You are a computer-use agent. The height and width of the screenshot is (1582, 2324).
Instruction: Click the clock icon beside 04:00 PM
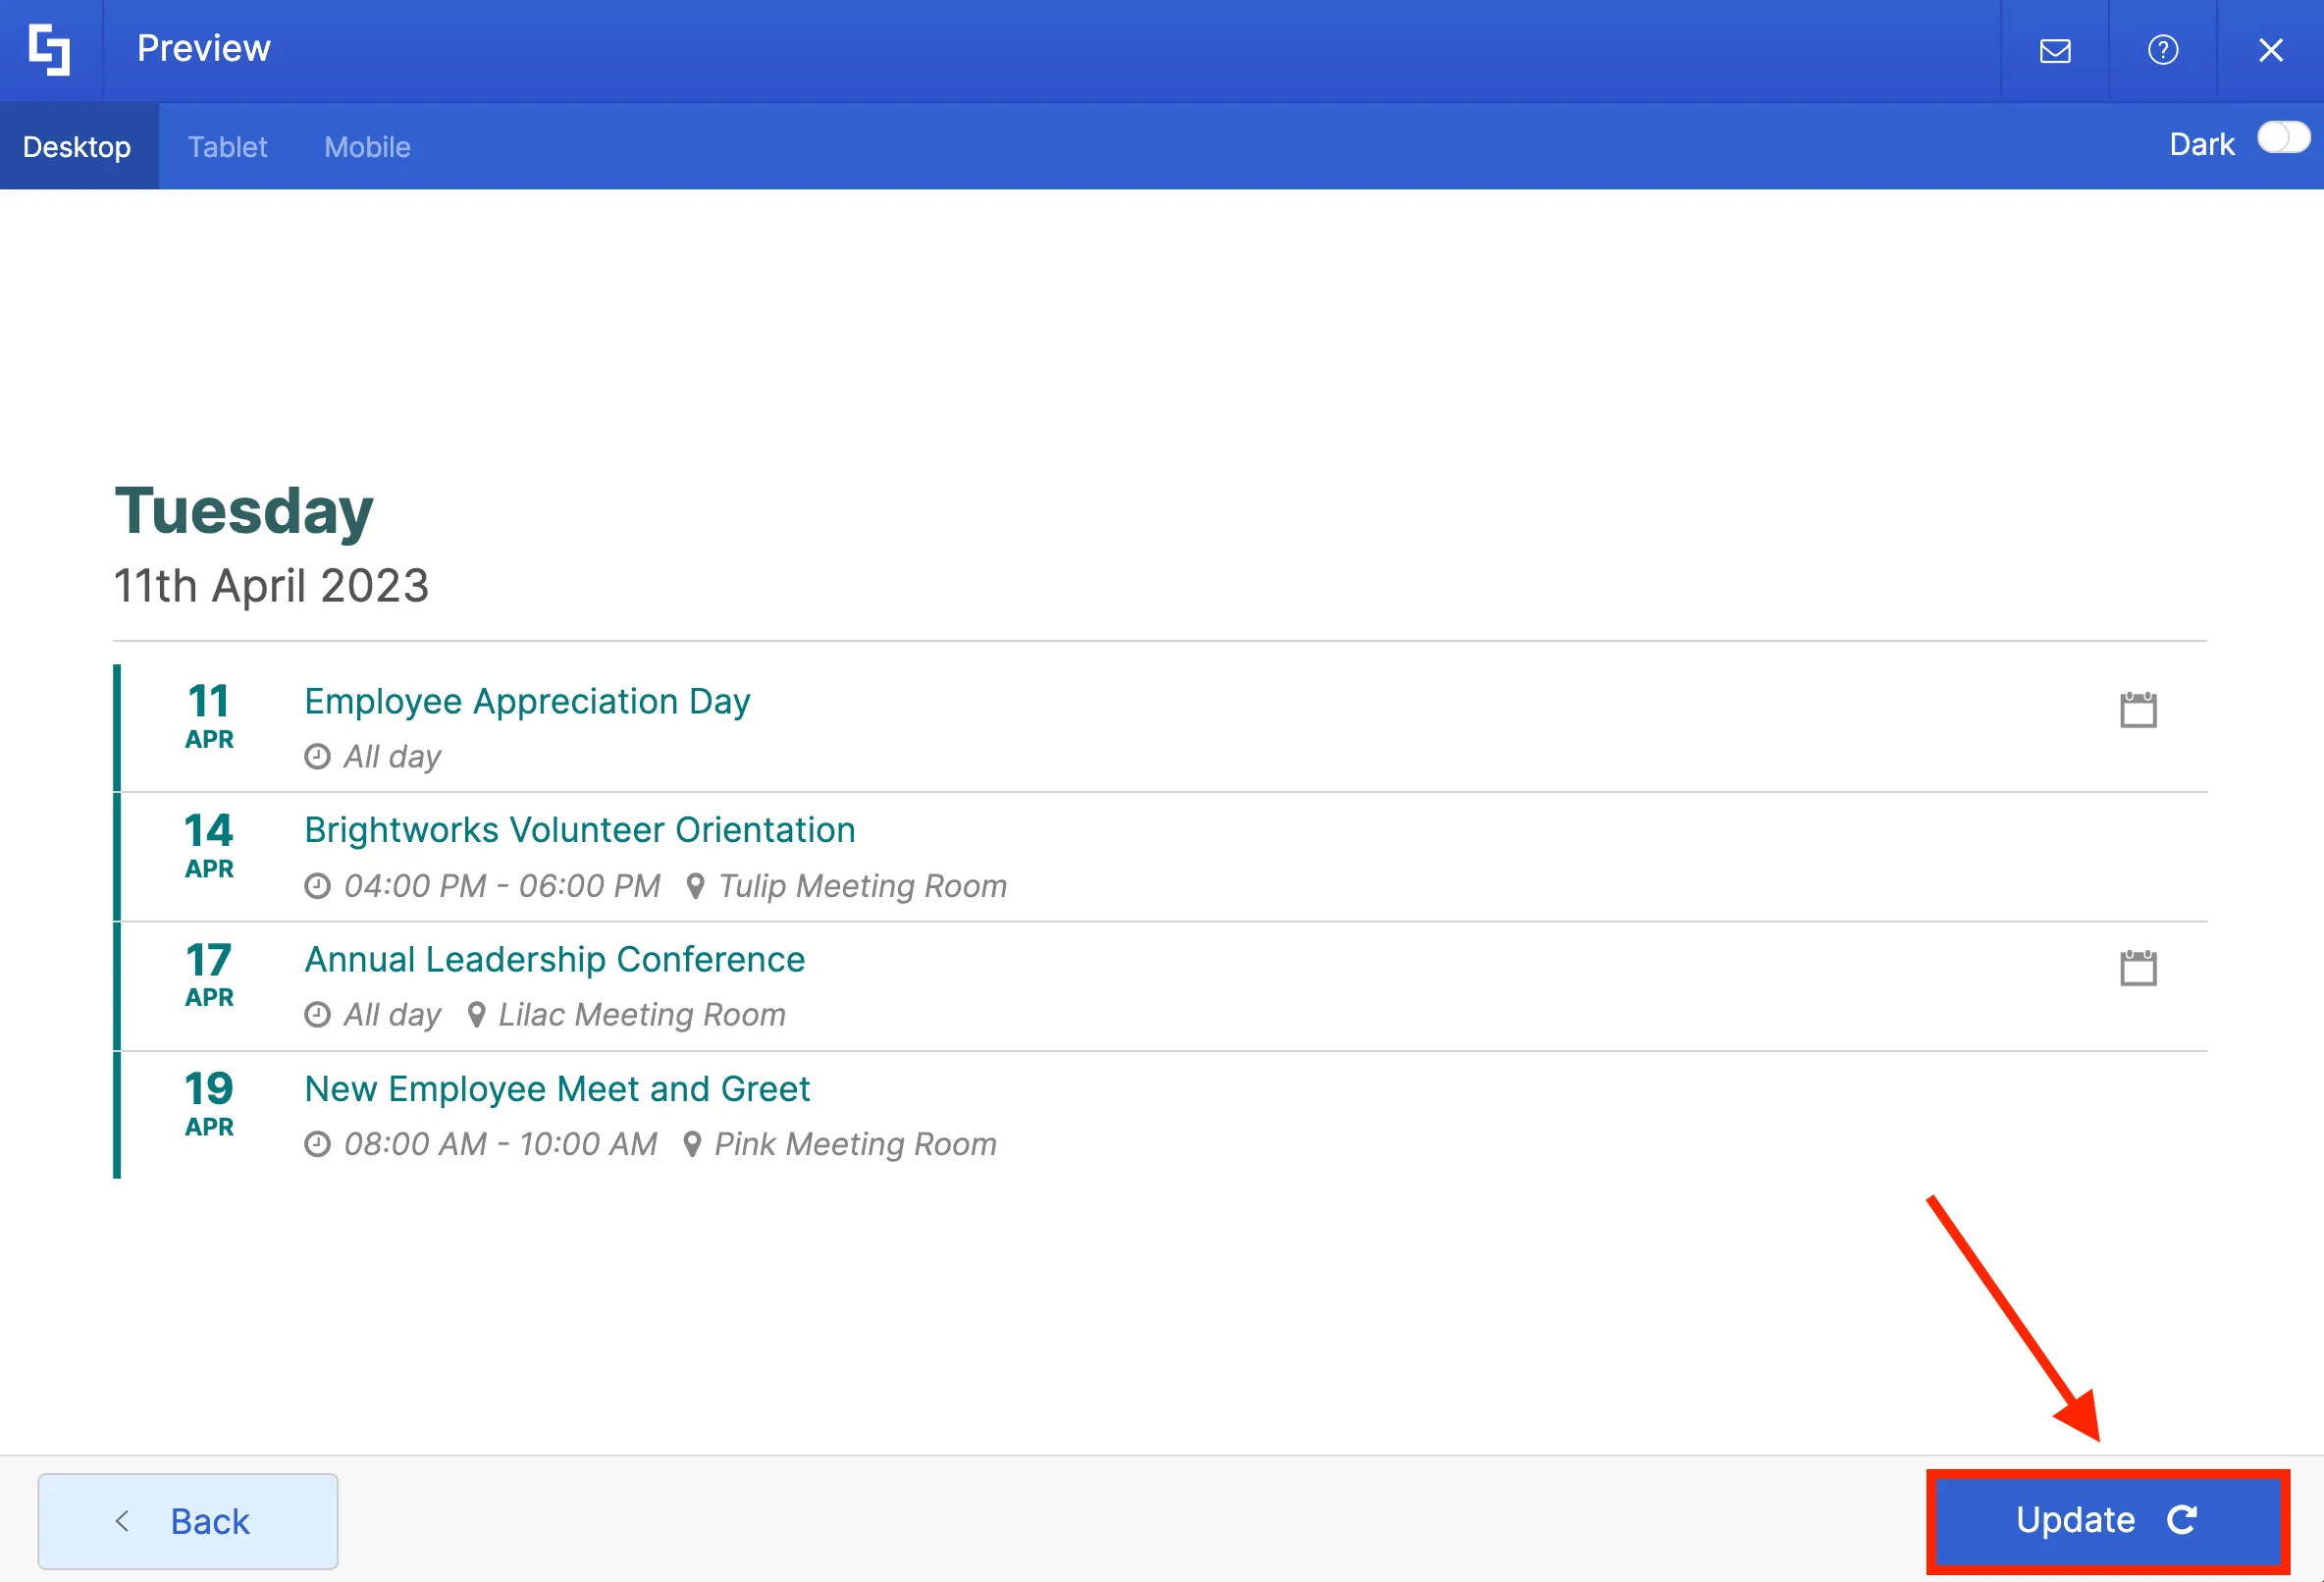pos(317,886)
